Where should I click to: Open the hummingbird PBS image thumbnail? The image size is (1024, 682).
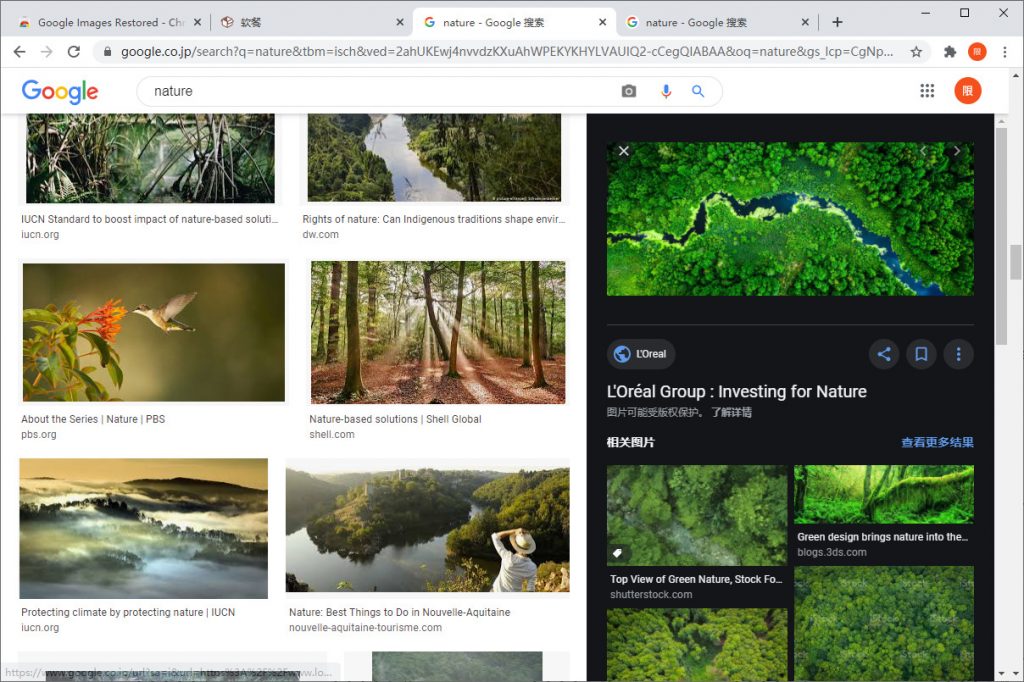coord(153,332)
